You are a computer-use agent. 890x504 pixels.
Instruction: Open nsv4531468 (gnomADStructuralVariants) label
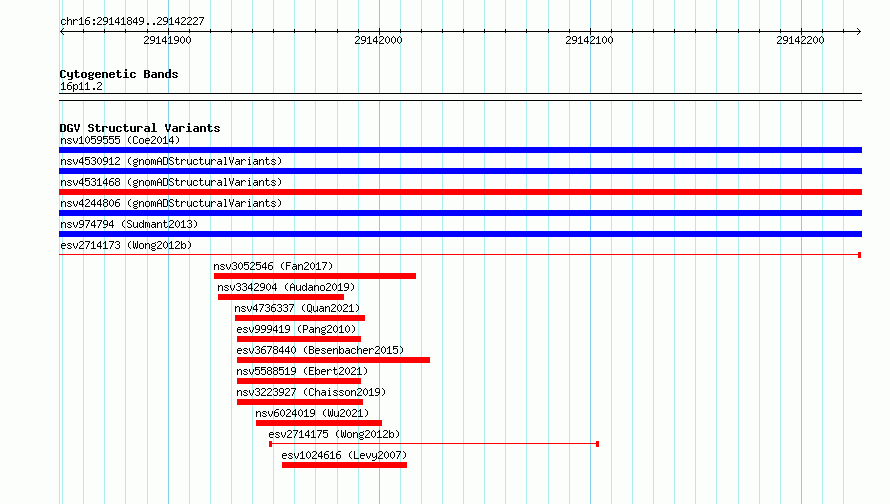[x=171, y=182]
